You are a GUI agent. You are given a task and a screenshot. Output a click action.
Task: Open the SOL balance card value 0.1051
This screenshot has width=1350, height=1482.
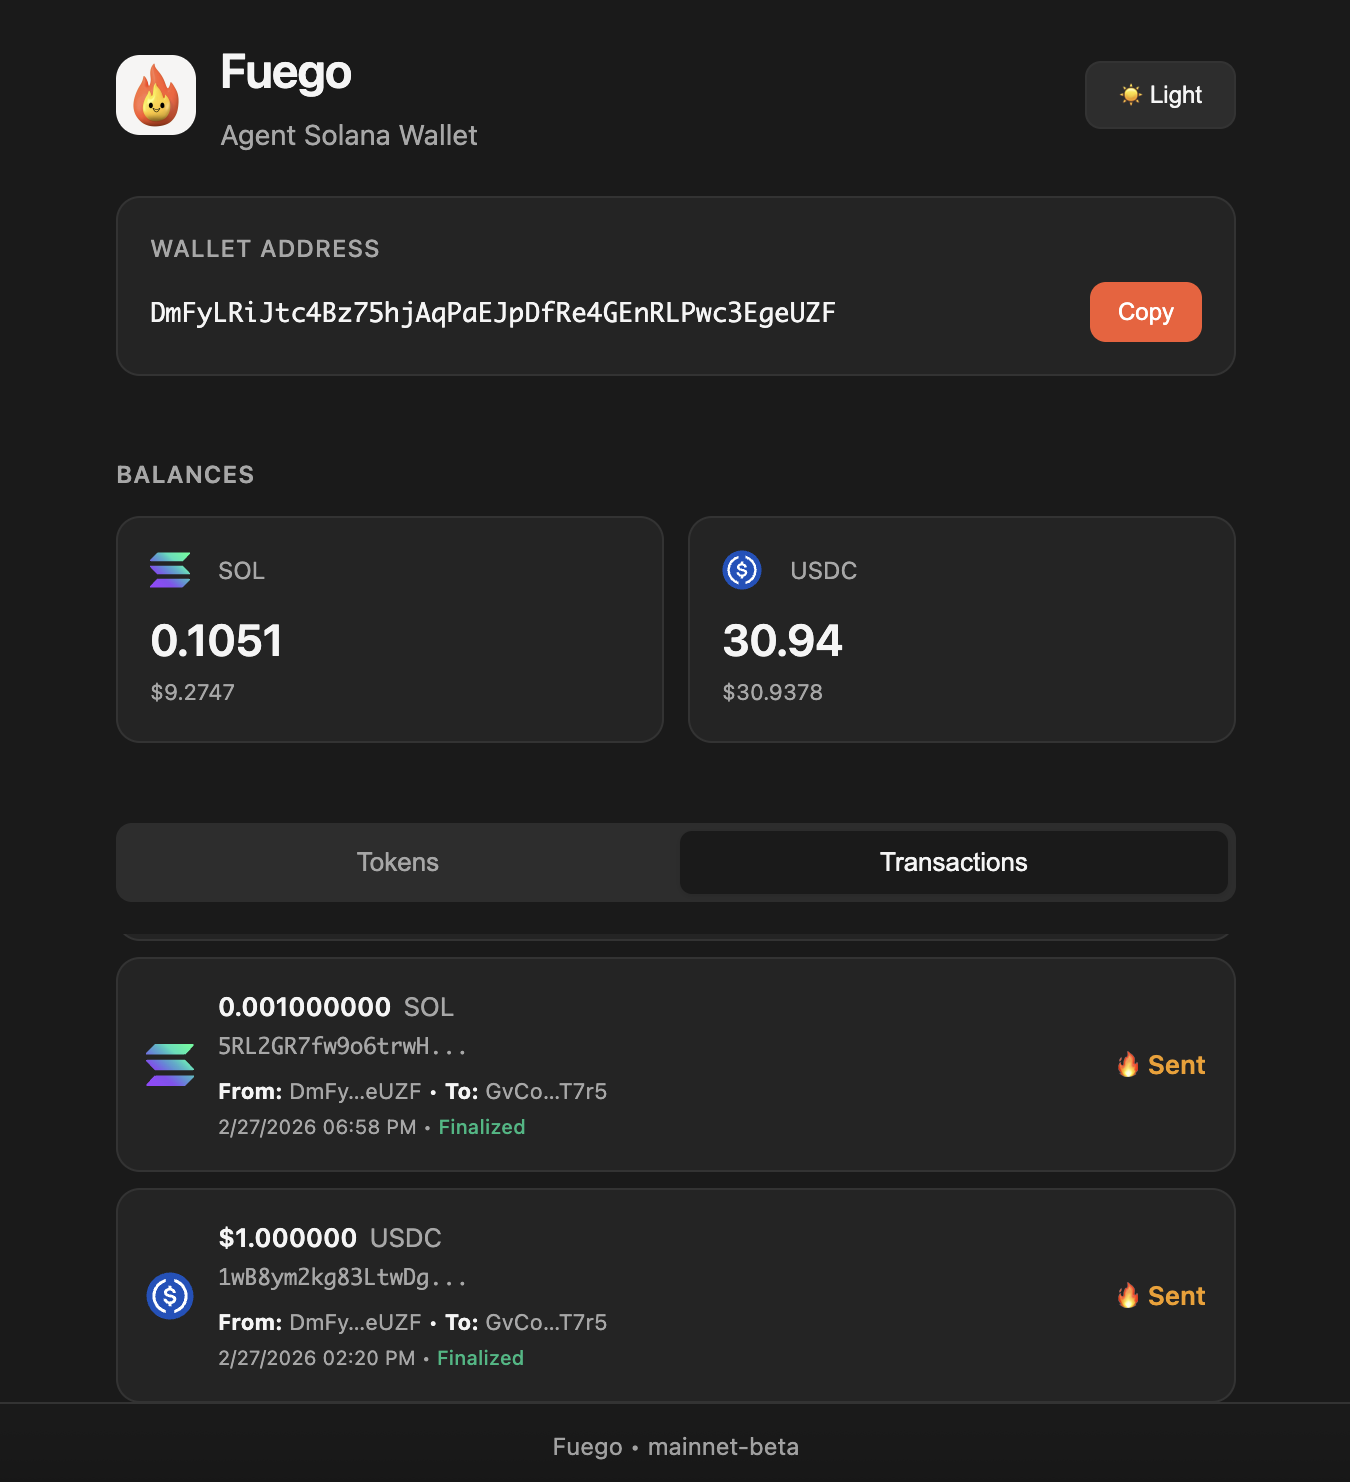click(216, 641)
